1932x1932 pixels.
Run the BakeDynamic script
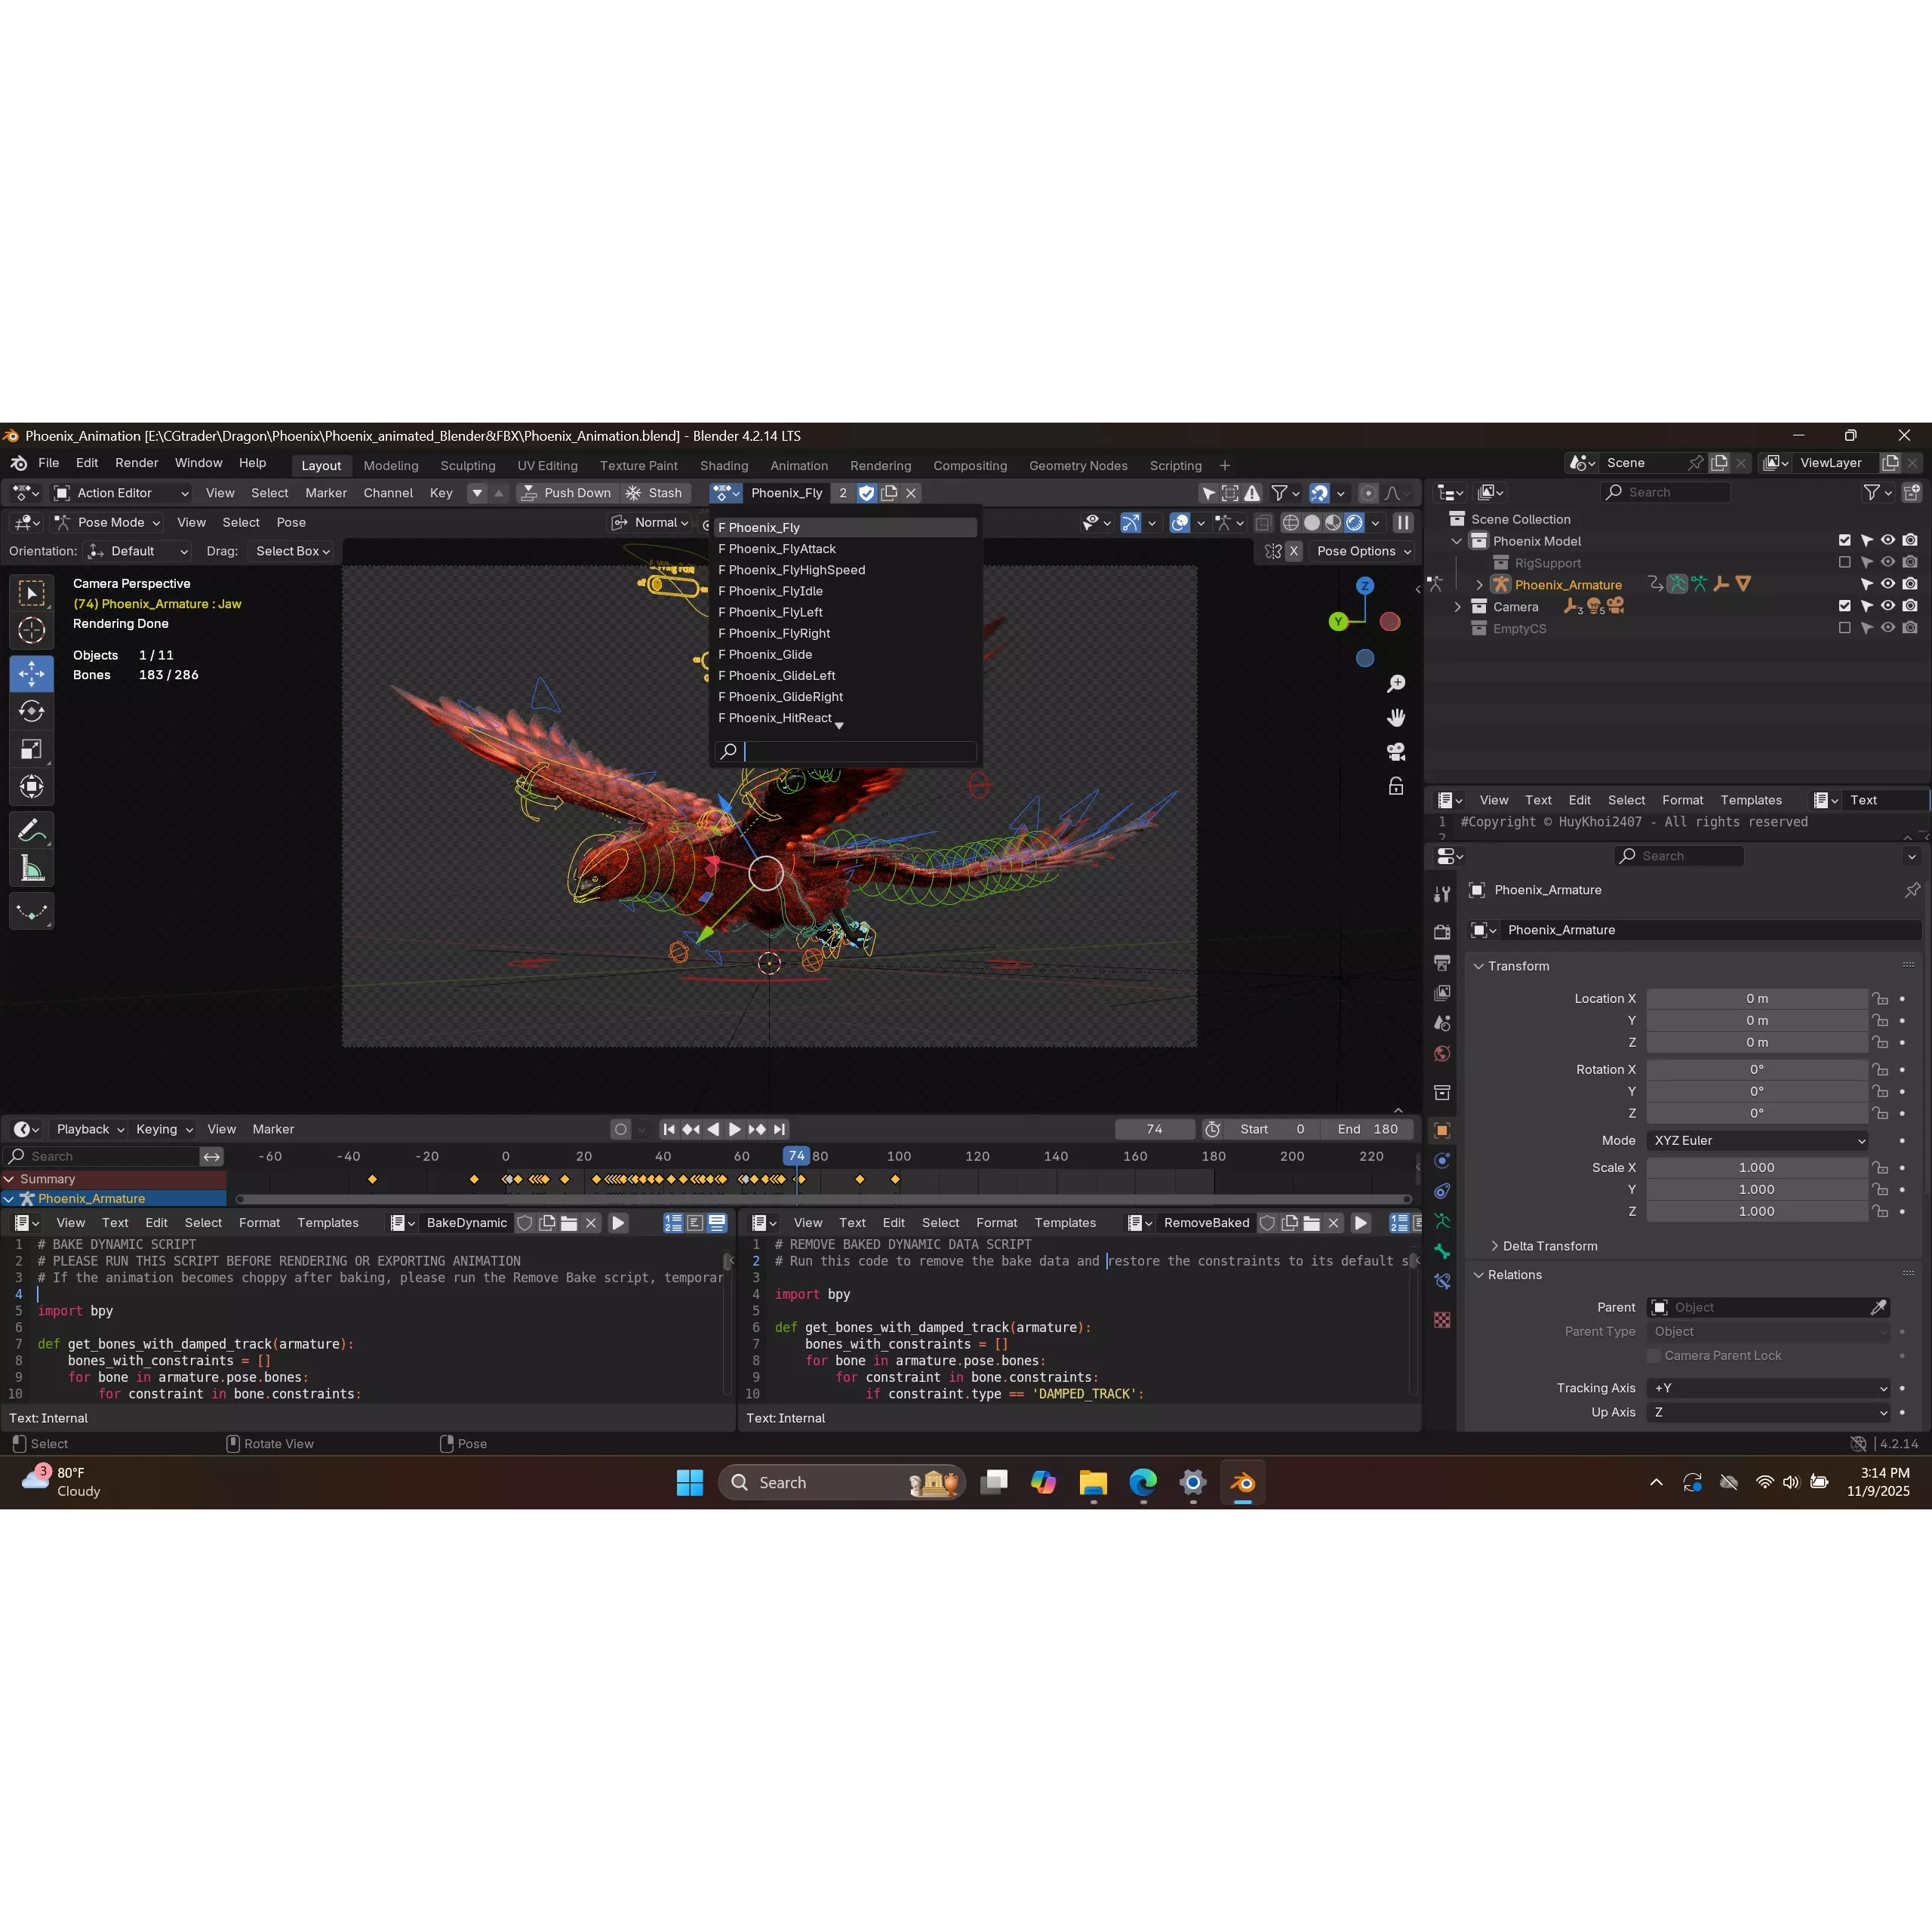618,1222
